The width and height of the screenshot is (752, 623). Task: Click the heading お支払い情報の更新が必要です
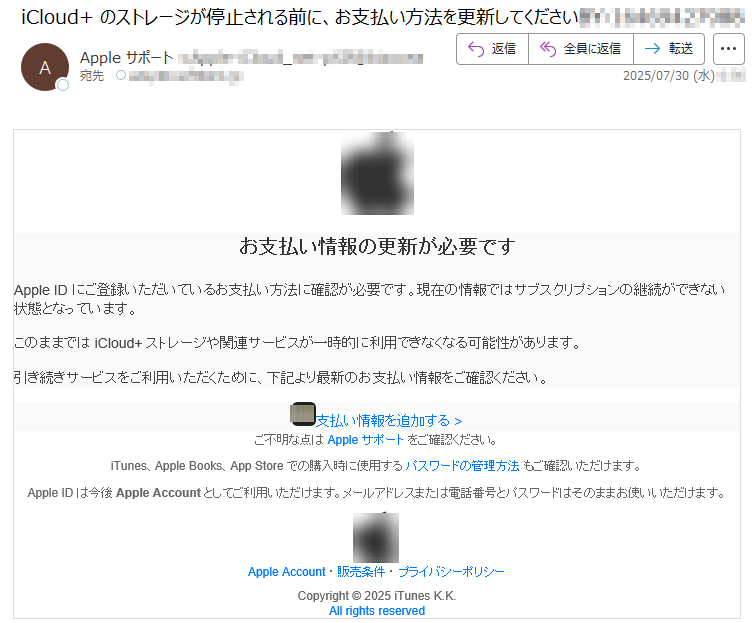tap(377, 246)
